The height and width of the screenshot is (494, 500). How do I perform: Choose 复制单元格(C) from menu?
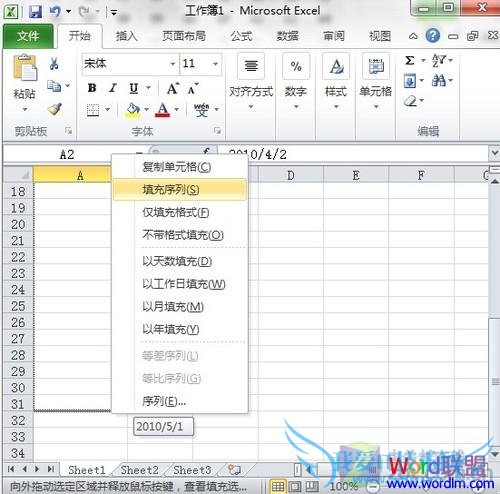click(x=180, y=167)
